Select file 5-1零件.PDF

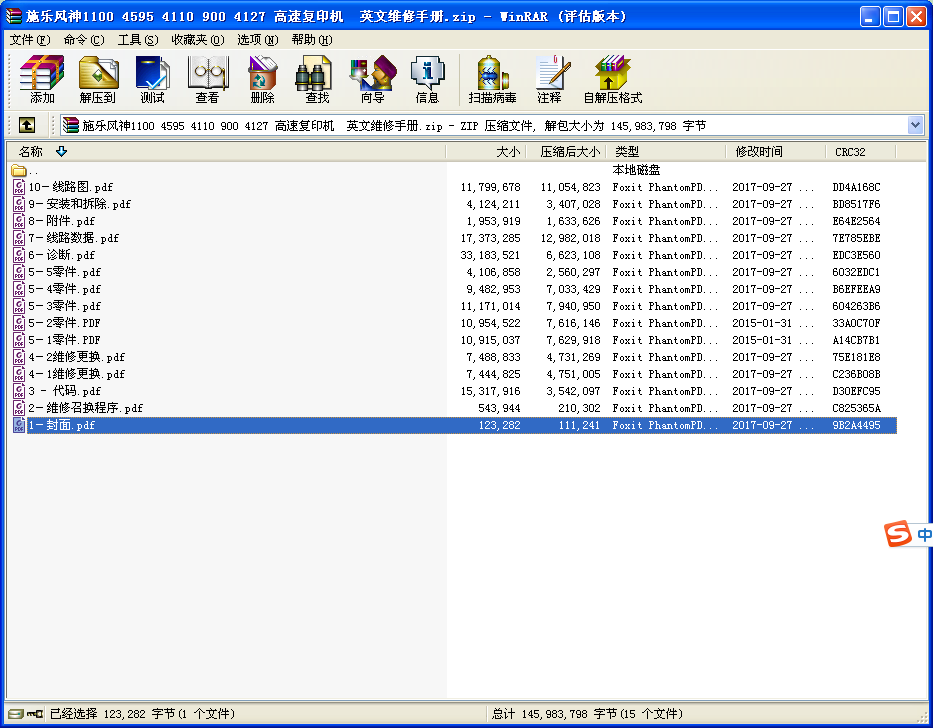tap(64, 340)
